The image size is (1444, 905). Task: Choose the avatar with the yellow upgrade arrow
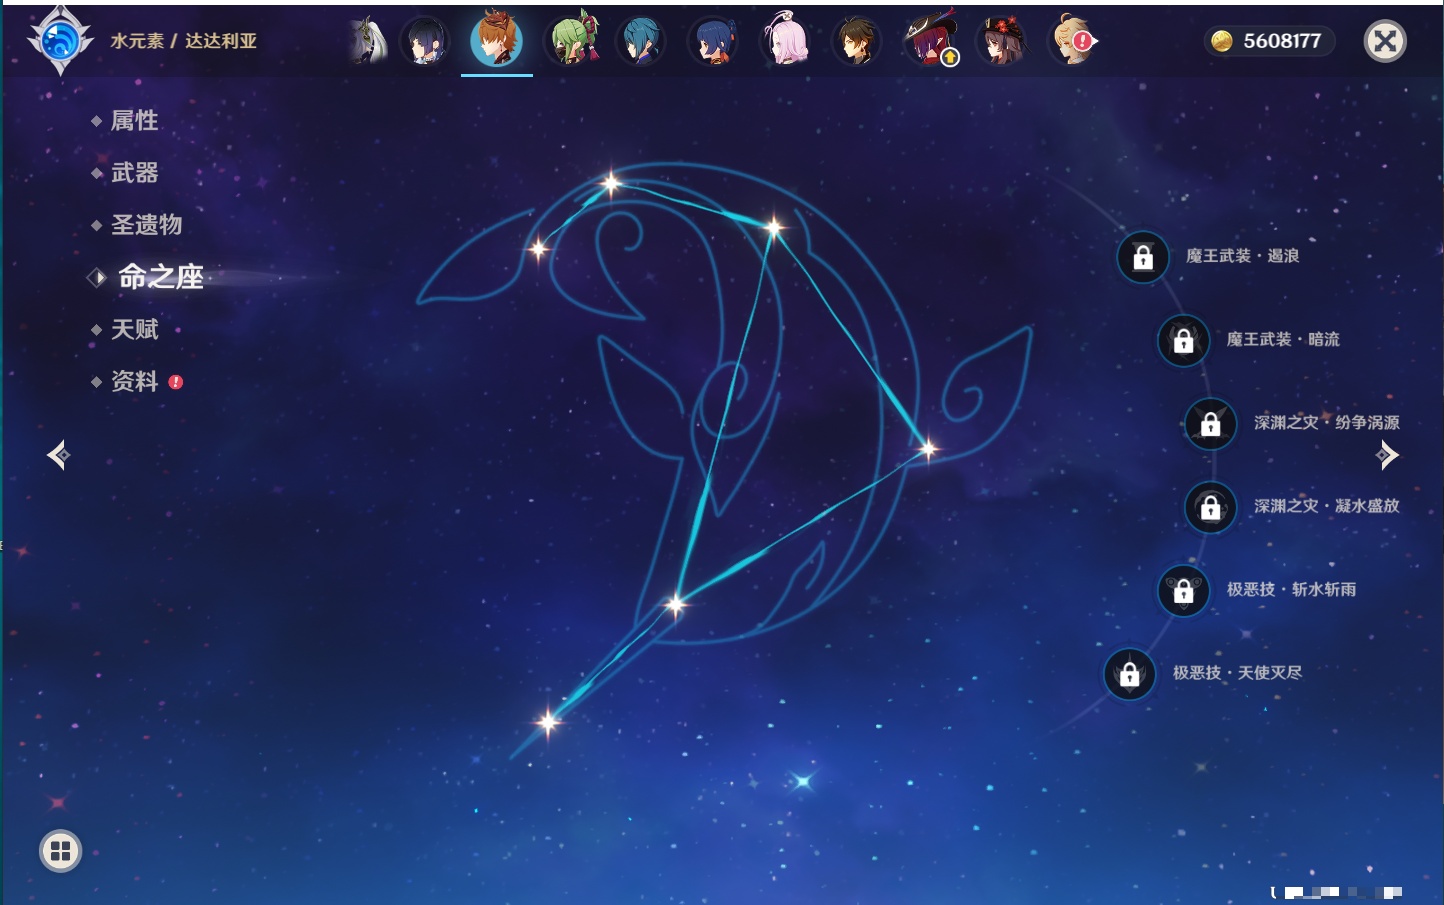point(931,41)
